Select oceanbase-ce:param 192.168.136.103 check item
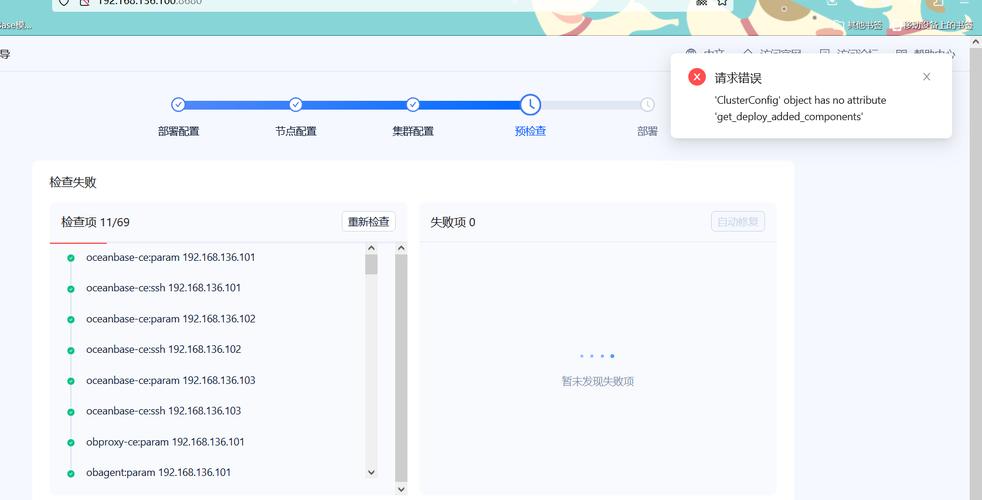 pos(170,380)
